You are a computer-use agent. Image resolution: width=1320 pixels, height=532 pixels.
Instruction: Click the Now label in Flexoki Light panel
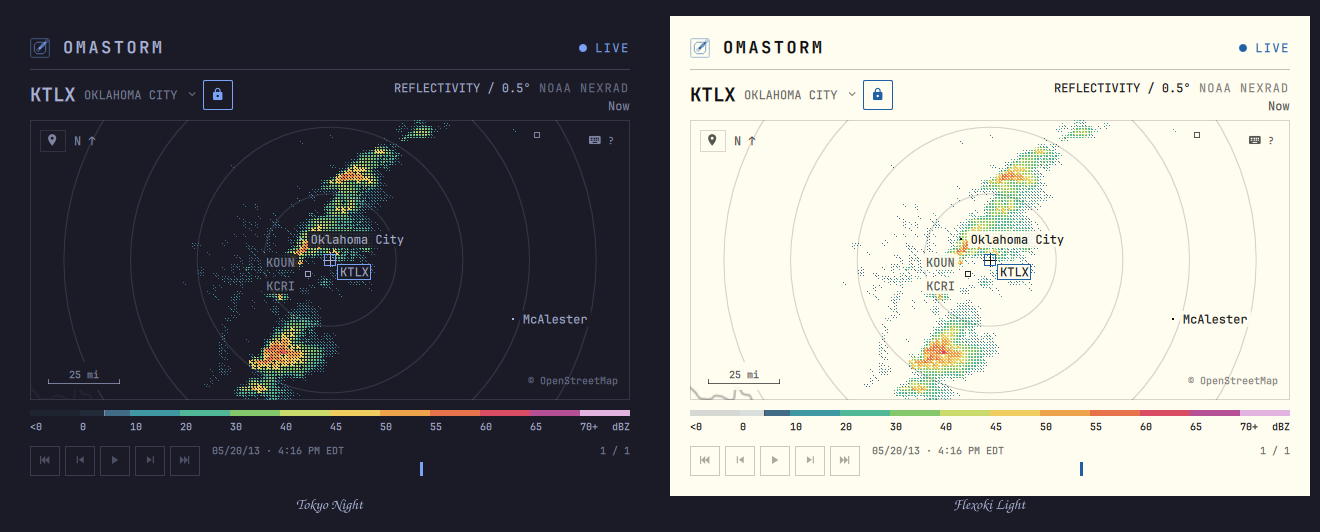point(1279,106)
